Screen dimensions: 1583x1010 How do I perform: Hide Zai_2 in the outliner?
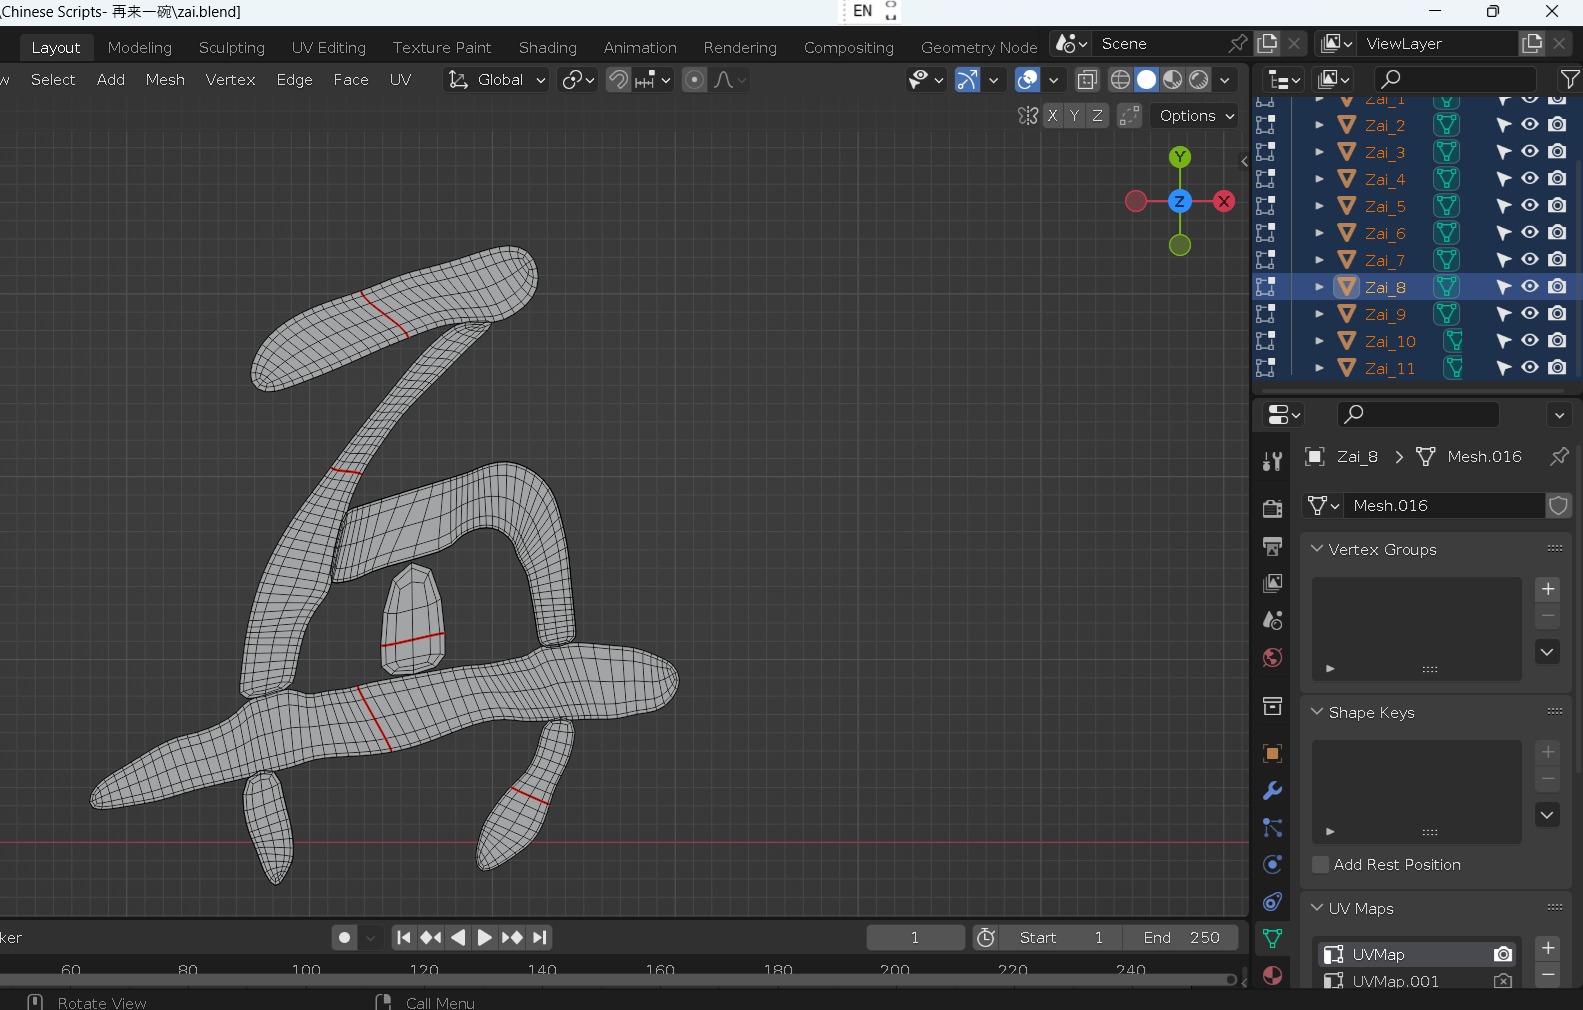point(1530,125)
